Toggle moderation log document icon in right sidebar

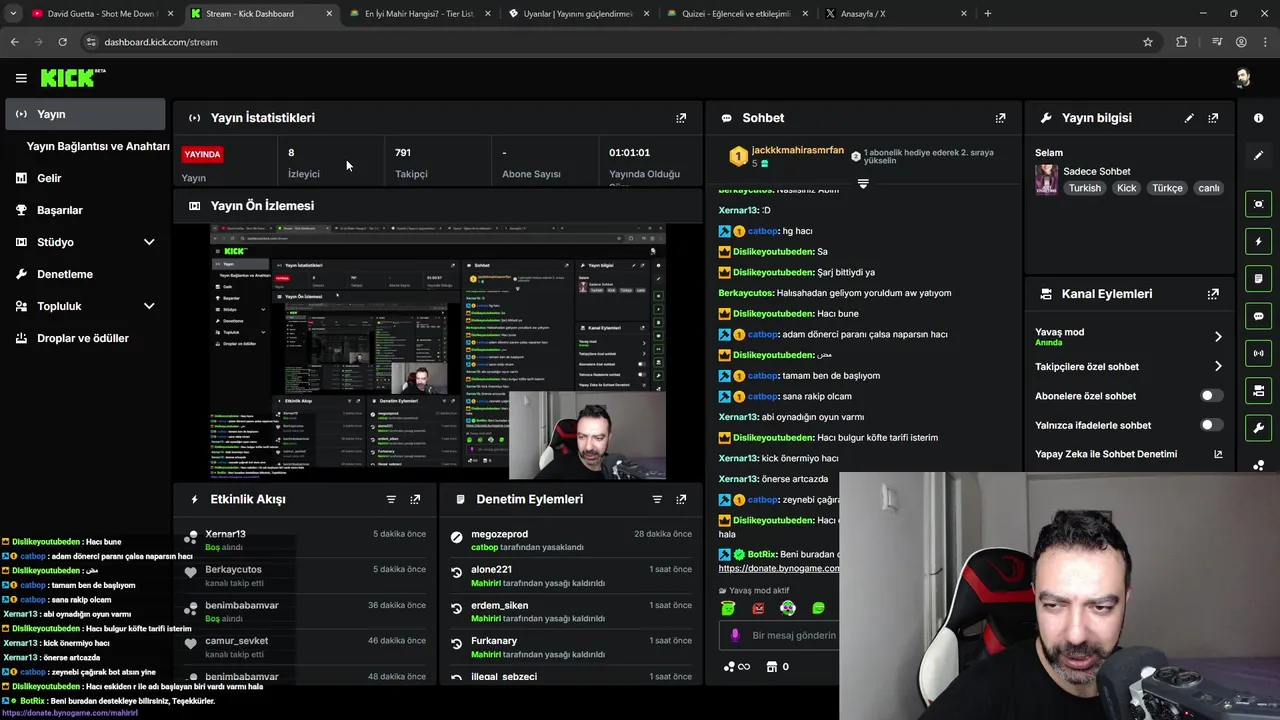1258,278
